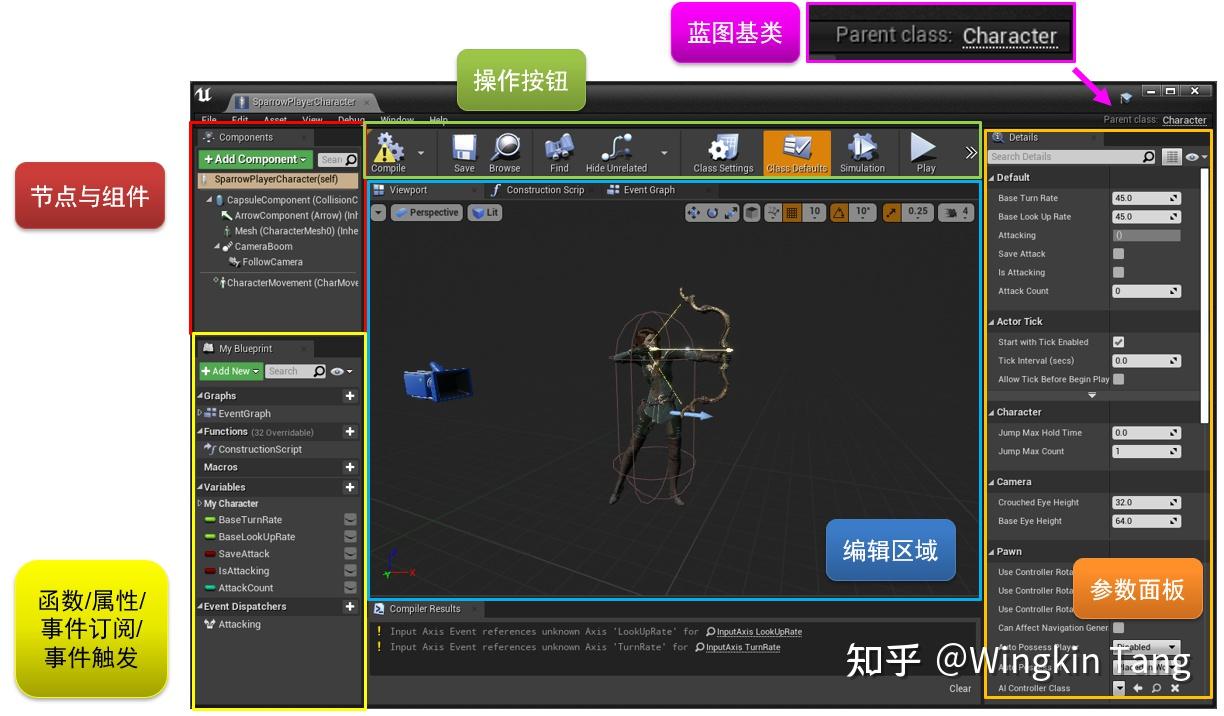Add a new graph with the Graphs plus
Viewport: 1224px width, 716px height.
point(350,396)
